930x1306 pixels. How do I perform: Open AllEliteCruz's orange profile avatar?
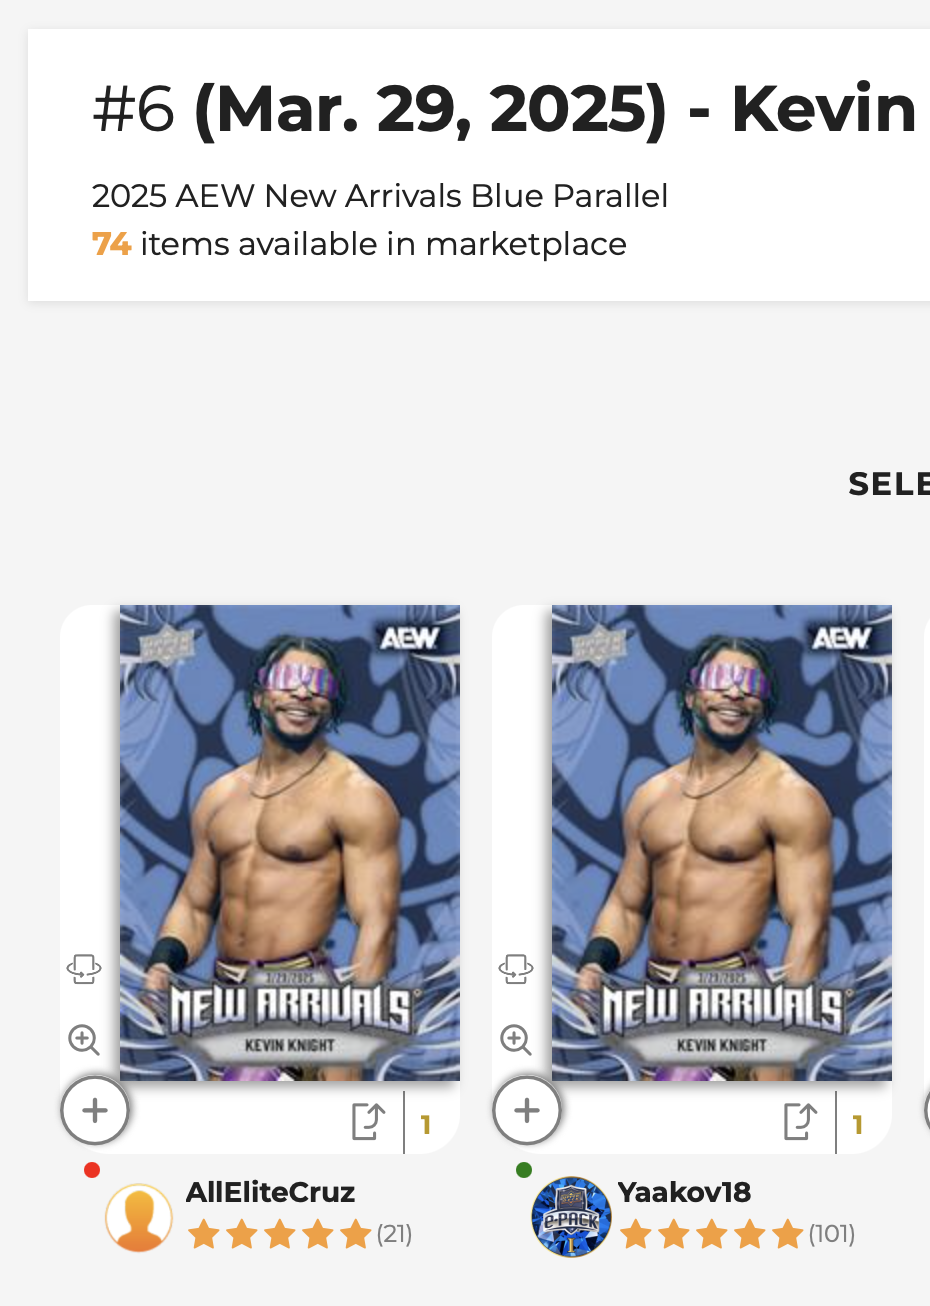click(x=139, y=1217)
